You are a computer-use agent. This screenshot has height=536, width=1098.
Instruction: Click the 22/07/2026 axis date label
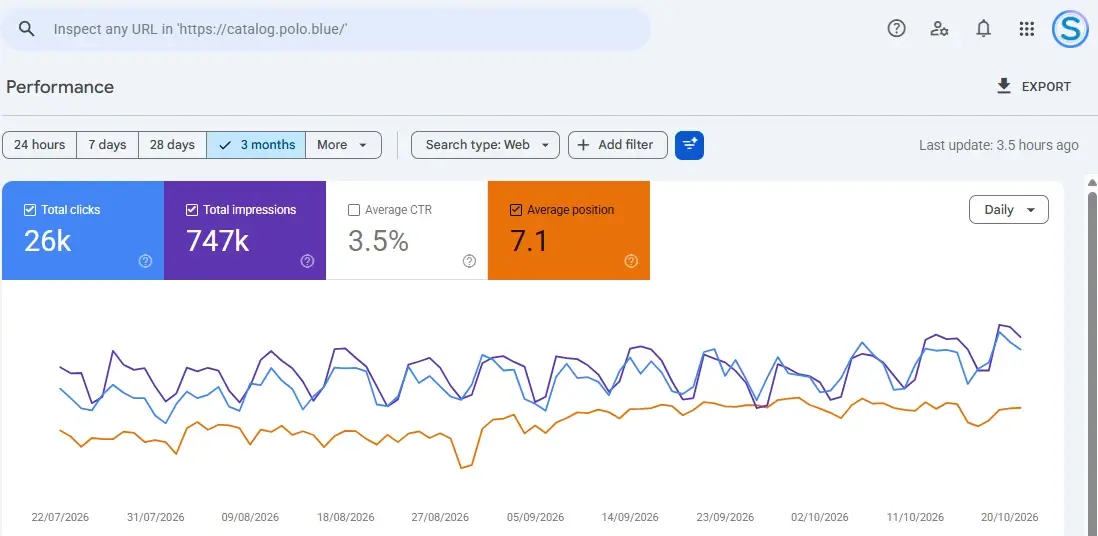(60, 517)
